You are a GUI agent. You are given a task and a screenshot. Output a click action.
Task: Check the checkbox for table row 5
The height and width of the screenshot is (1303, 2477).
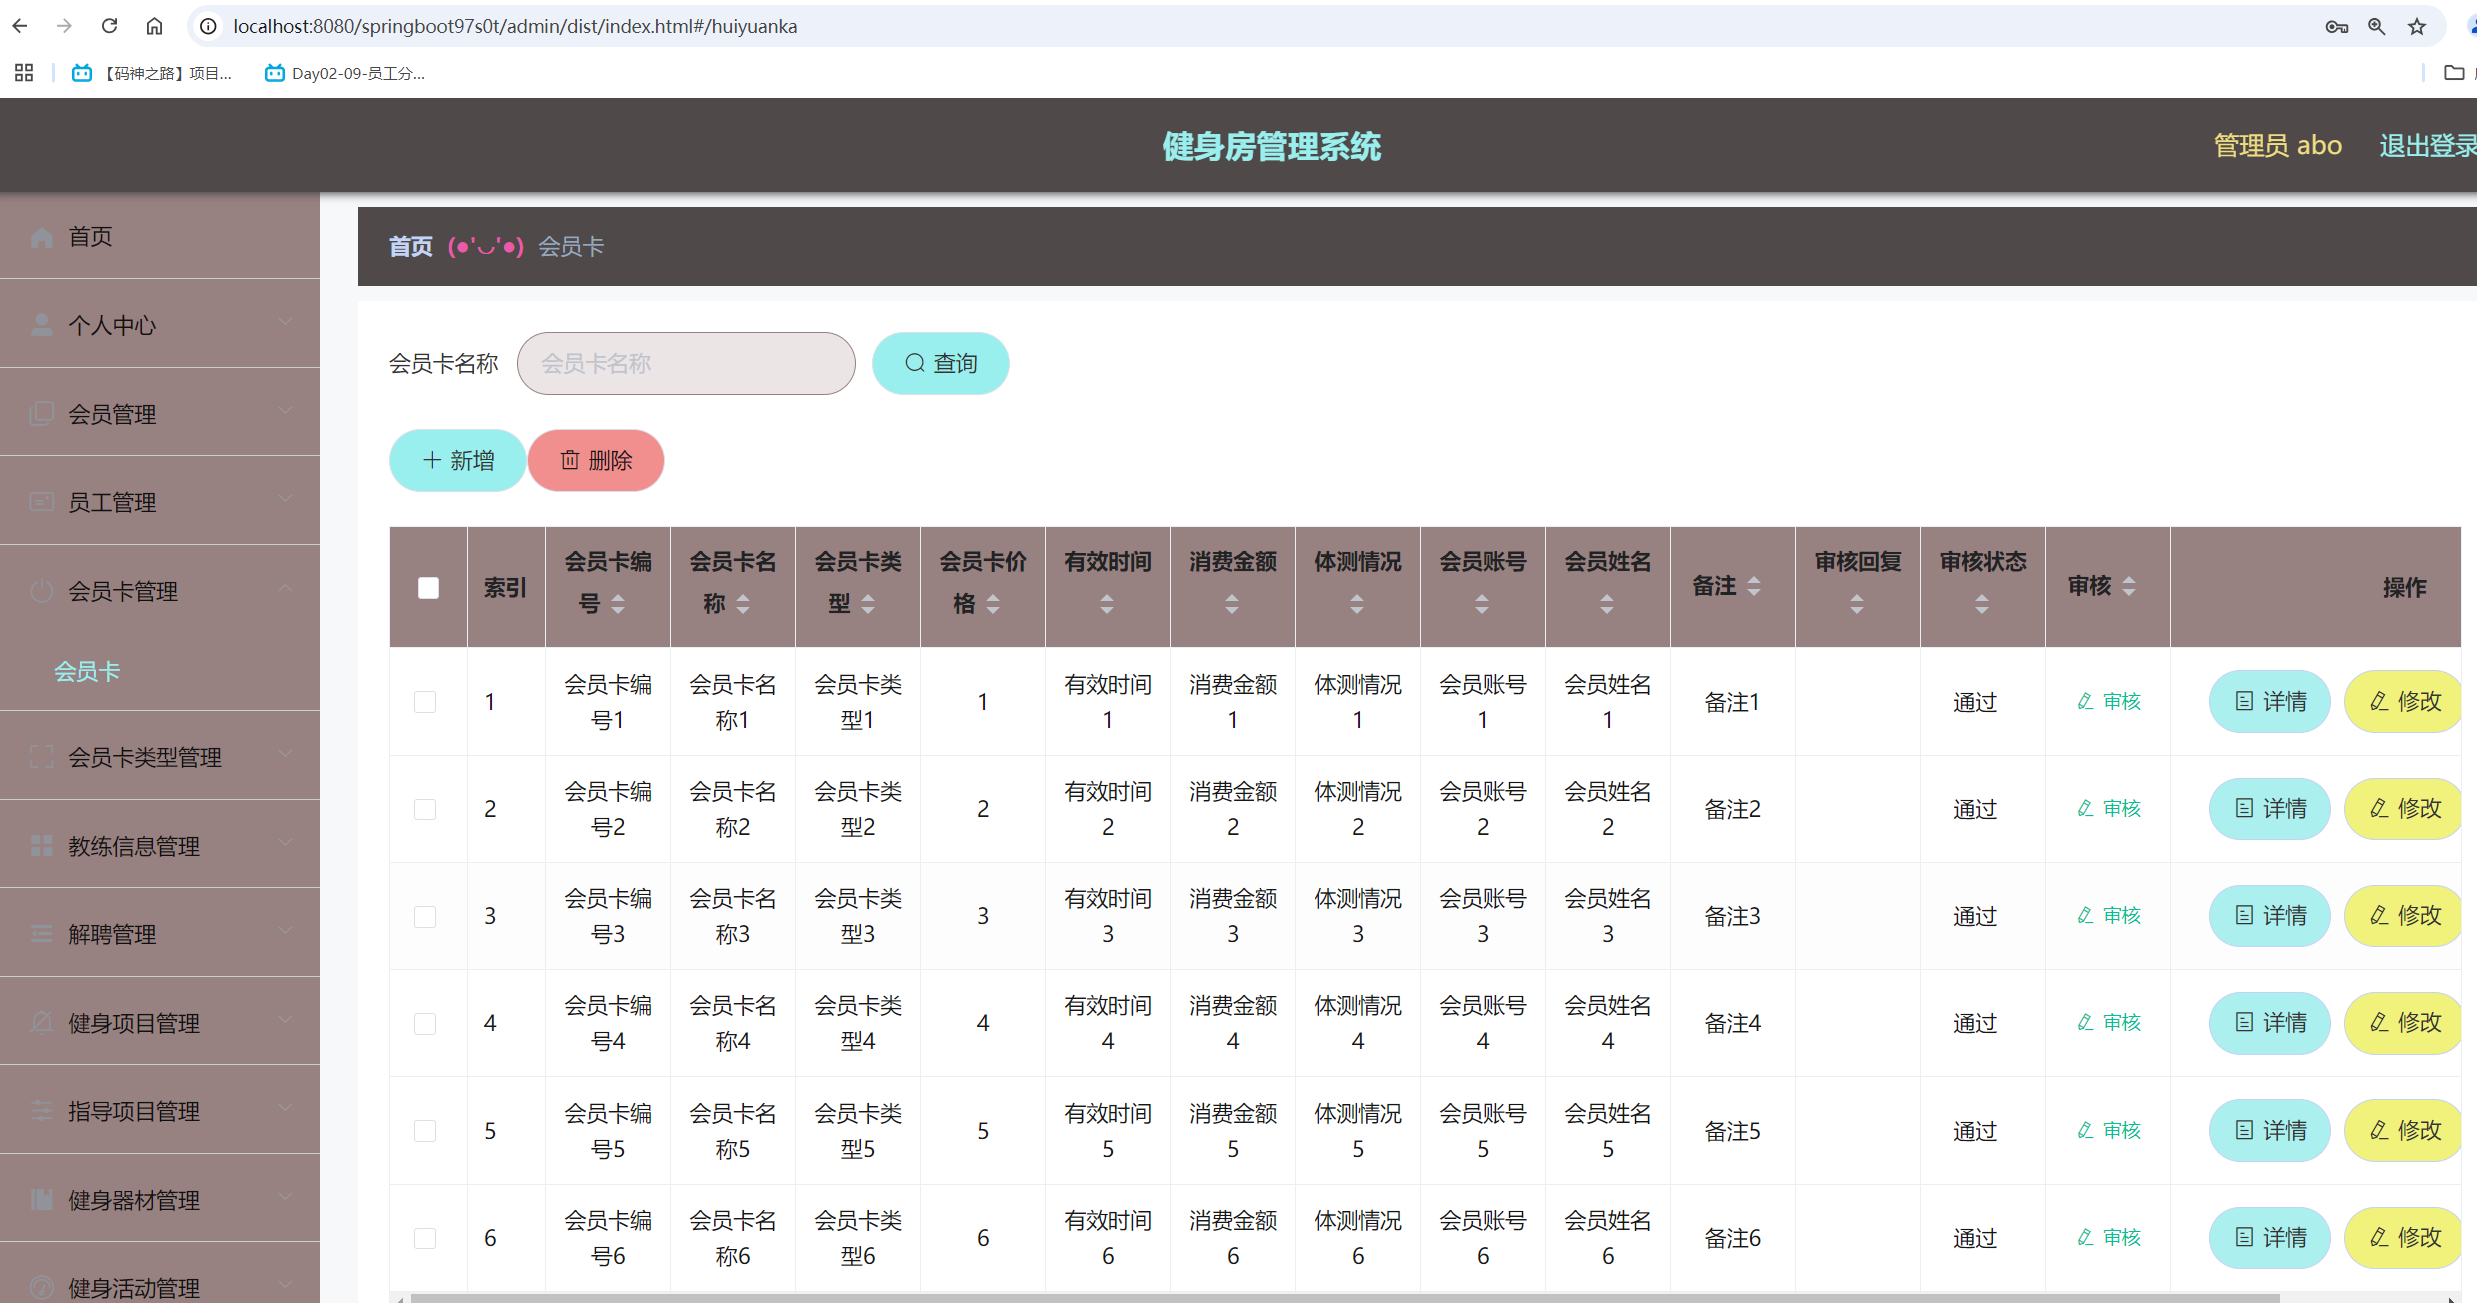click(x=426, y=1130)
